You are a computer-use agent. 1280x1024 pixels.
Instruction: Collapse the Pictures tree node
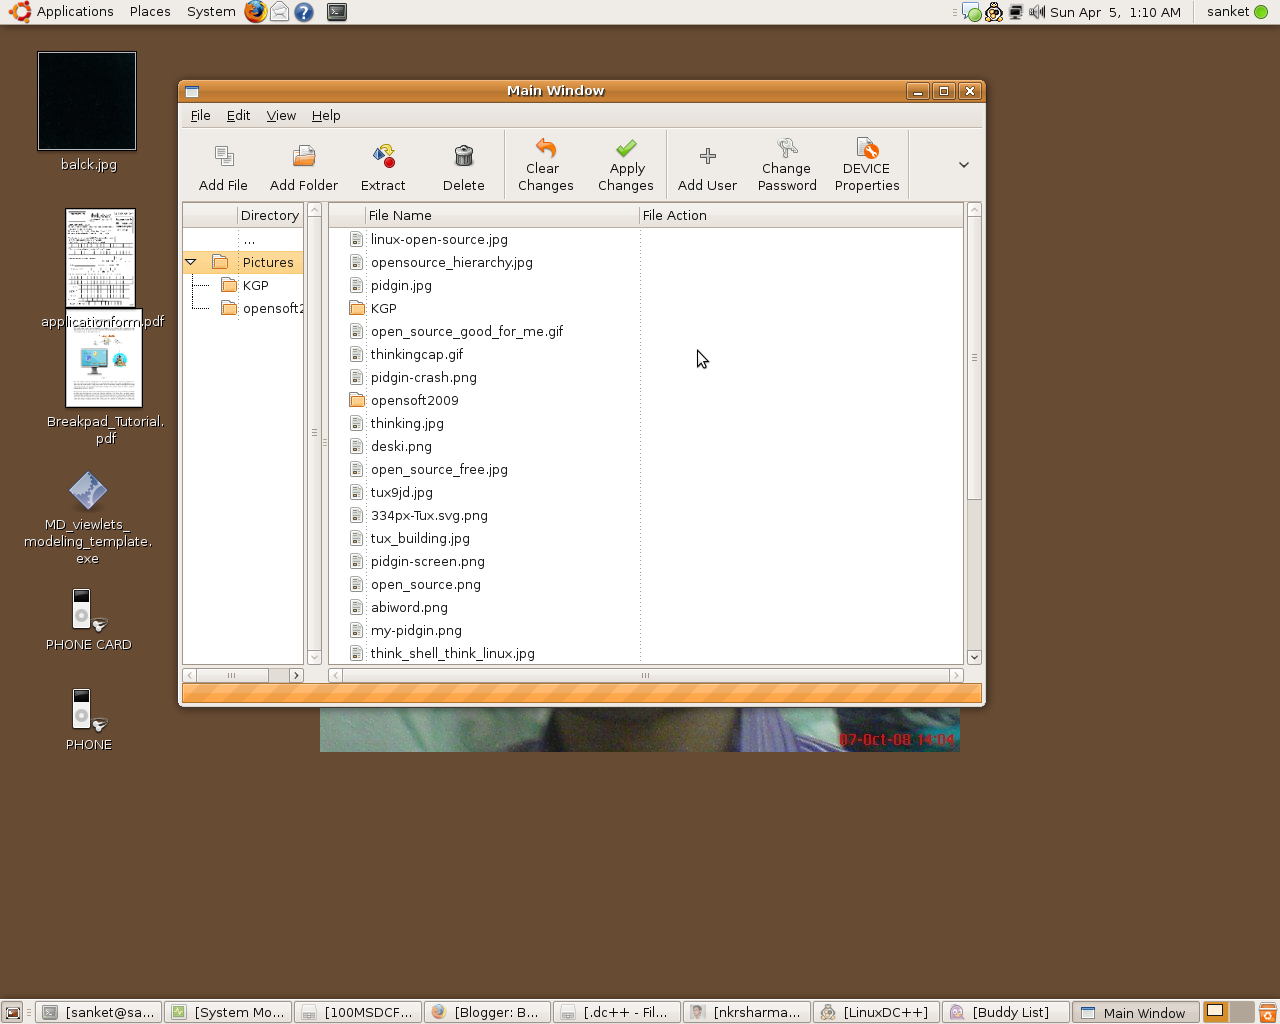(190, 262)
